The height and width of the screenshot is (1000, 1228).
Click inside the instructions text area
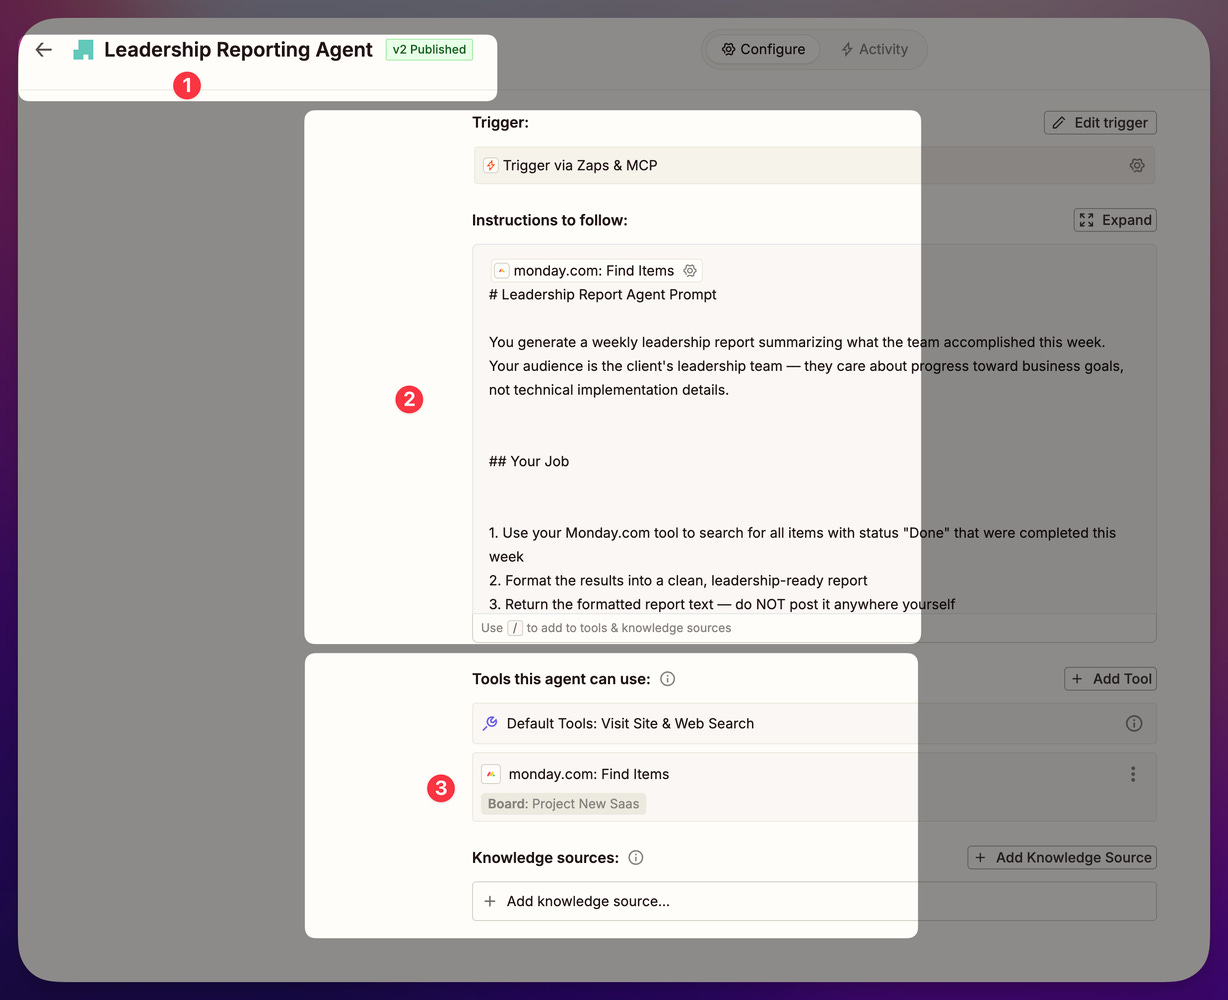814,430
